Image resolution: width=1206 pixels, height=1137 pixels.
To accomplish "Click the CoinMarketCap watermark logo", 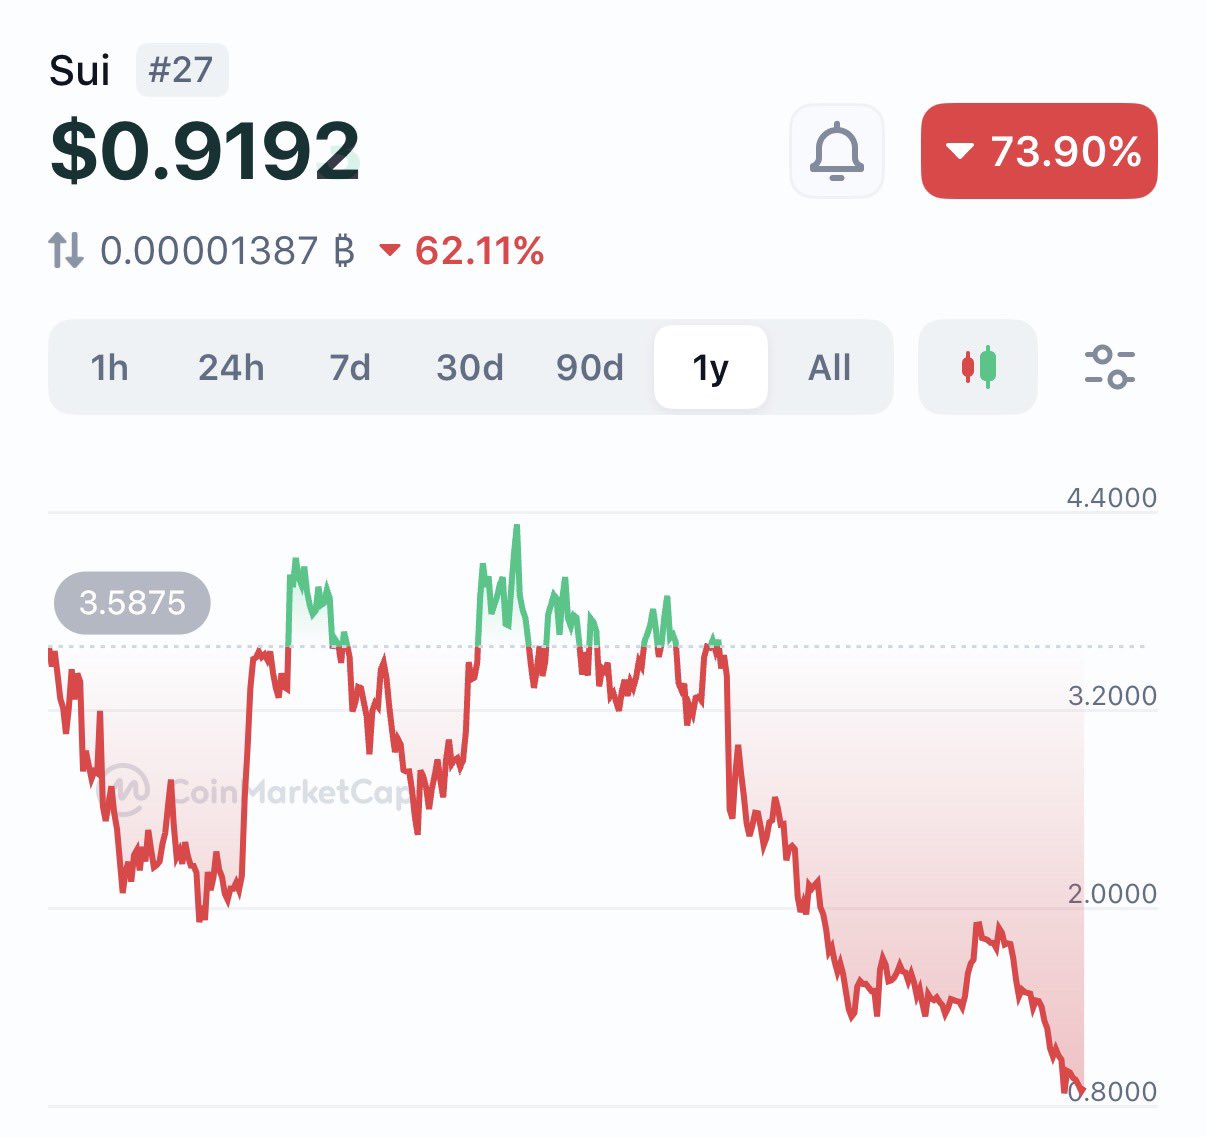I will pos(128,791).
